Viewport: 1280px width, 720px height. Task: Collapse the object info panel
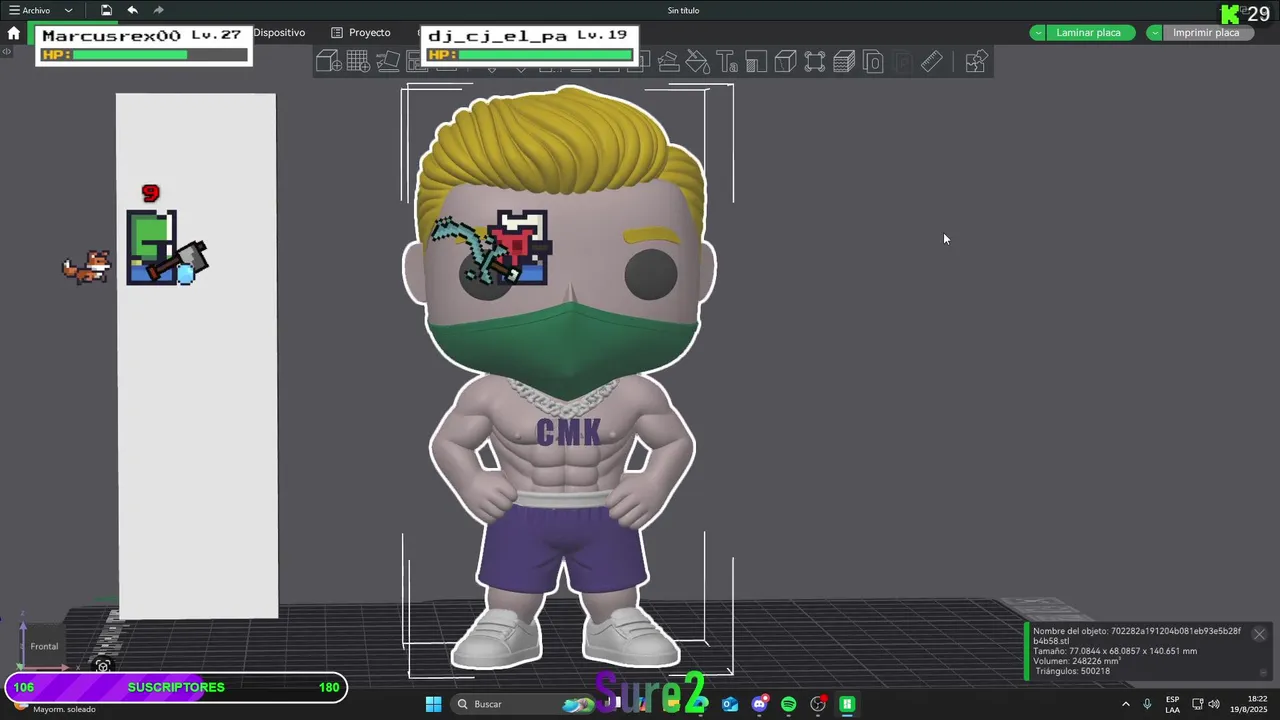[1263, 672]
